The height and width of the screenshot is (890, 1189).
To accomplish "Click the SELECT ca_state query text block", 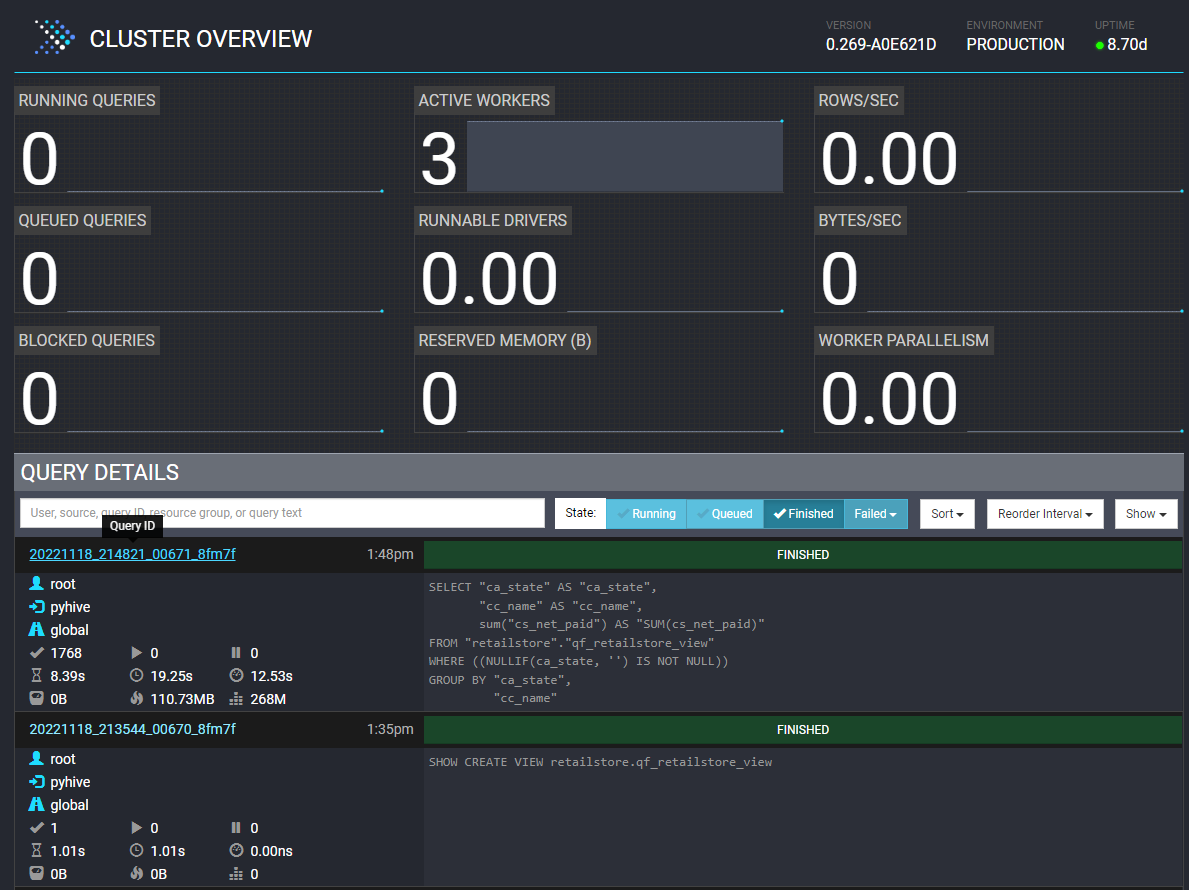I will pos(597,642).
